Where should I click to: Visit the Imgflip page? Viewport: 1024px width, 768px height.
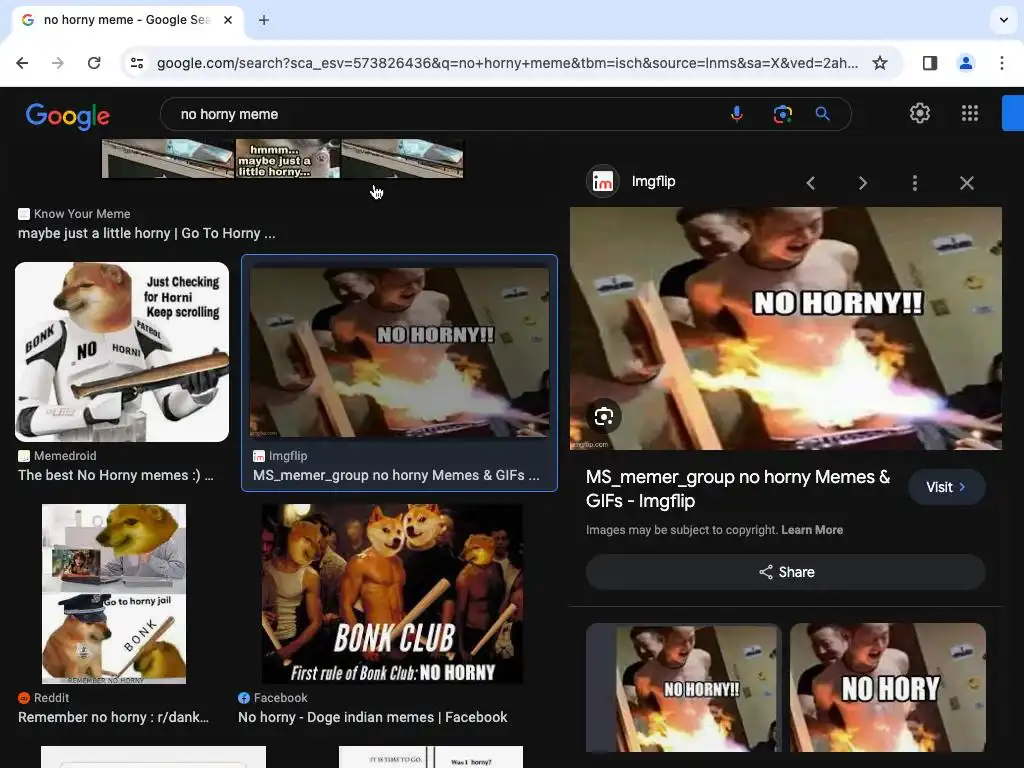pos(946,487)
